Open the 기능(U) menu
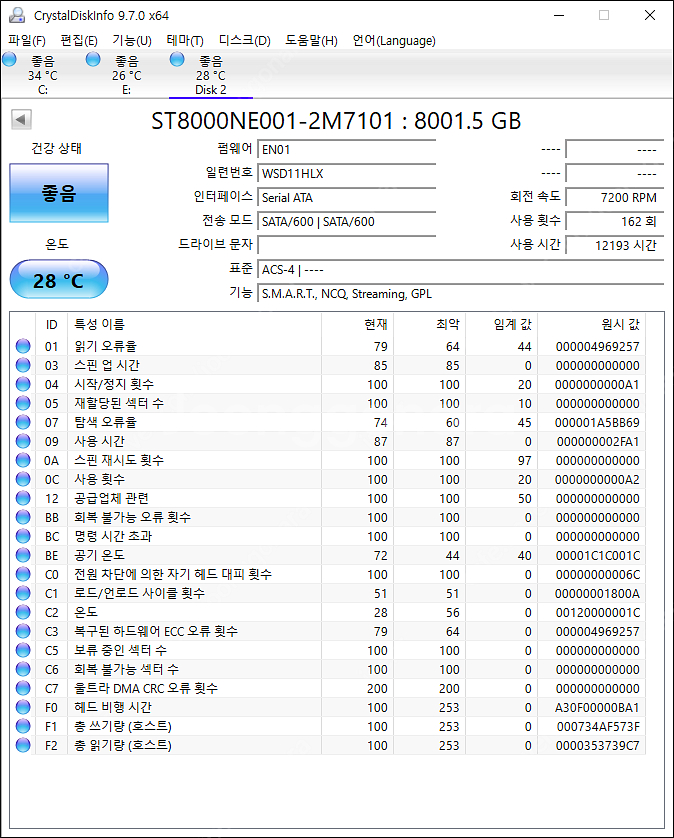This screenshot has height=838, width=674. point(131,41)
